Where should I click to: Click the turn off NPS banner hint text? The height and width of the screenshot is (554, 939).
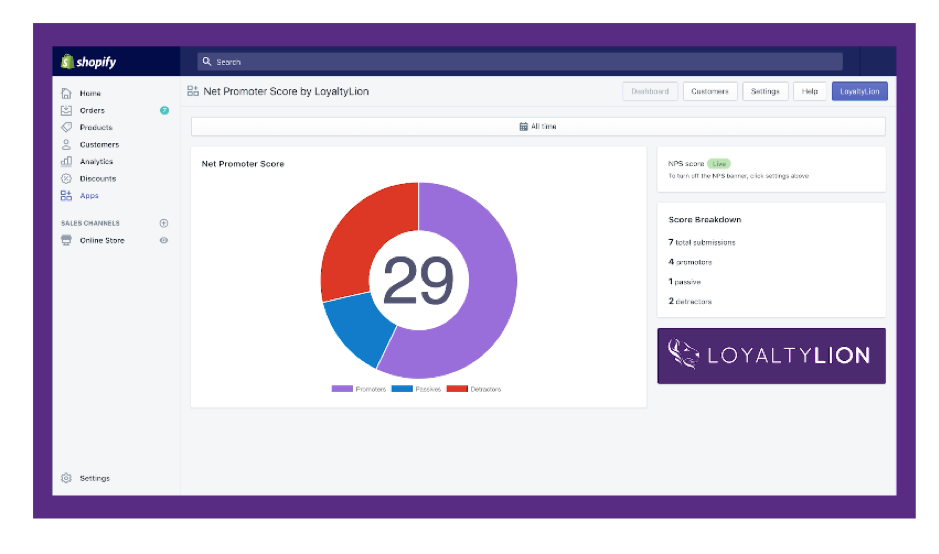click(x=738, y=176)
